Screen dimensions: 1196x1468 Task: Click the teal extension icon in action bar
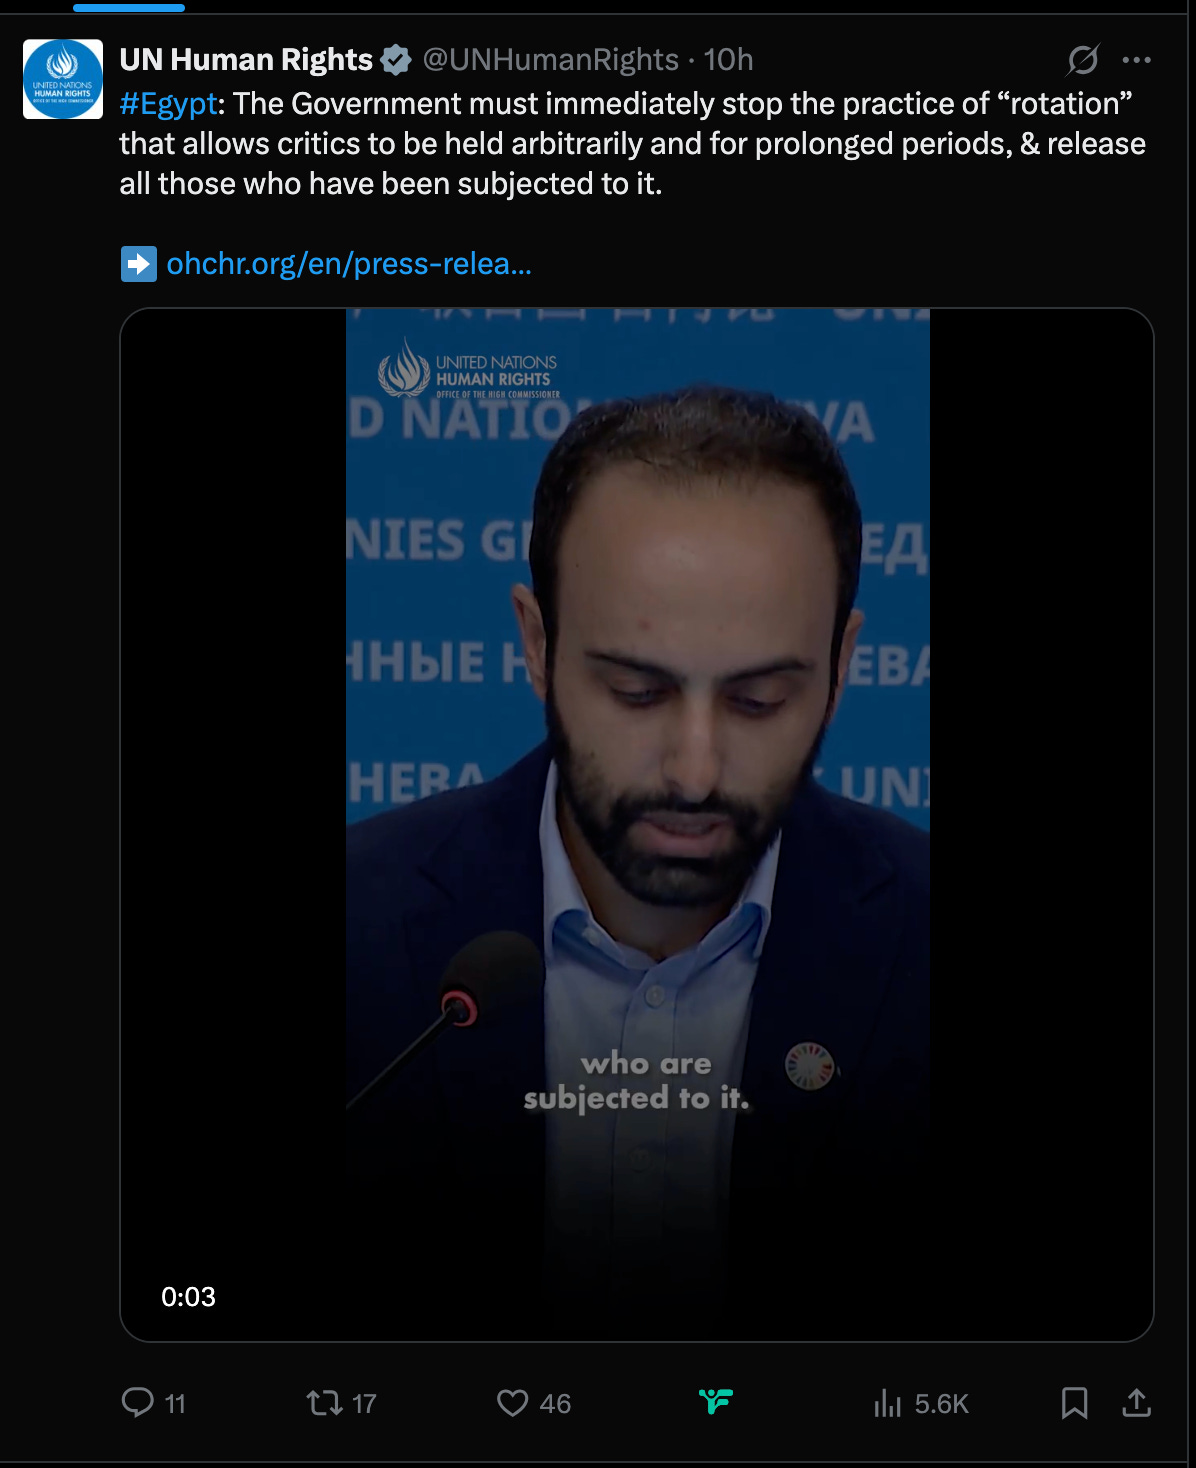(716, 1402)
